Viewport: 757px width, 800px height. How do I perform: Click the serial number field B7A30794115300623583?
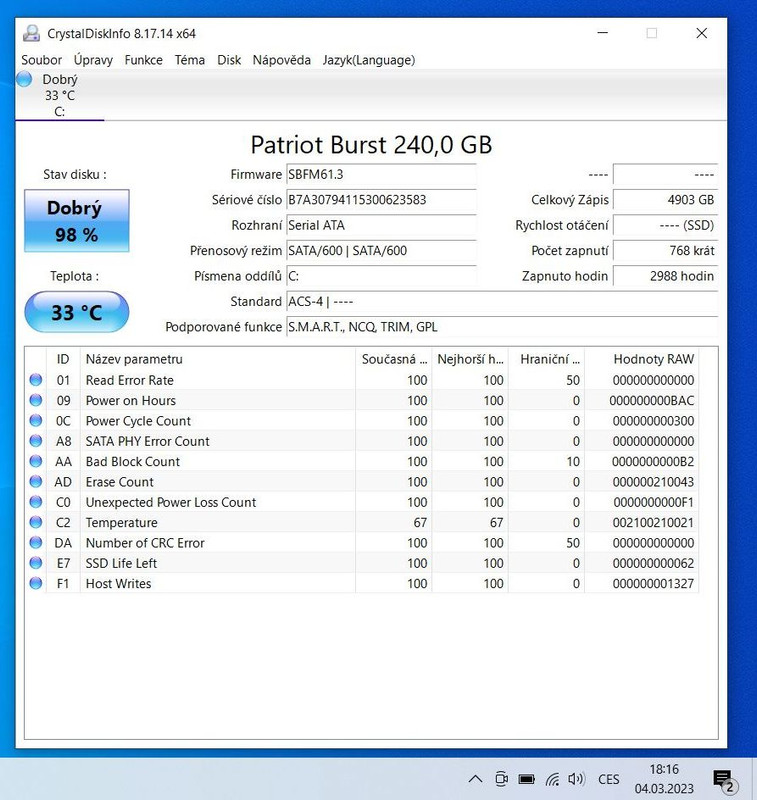click(381, 200)
